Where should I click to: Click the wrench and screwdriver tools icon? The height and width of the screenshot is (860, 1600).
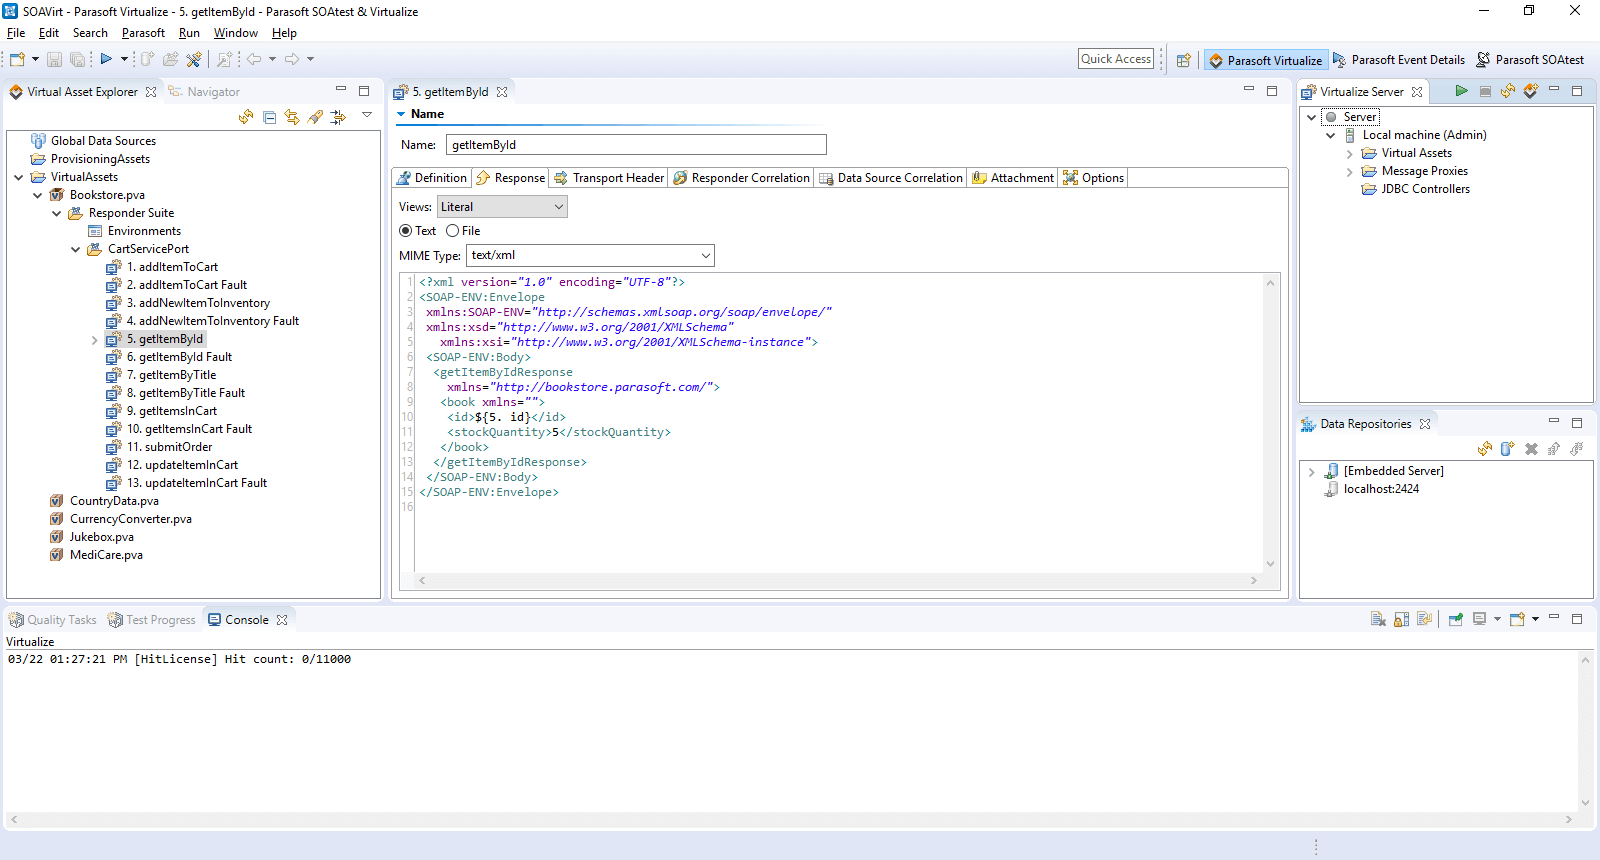click(x=194, y=59)
